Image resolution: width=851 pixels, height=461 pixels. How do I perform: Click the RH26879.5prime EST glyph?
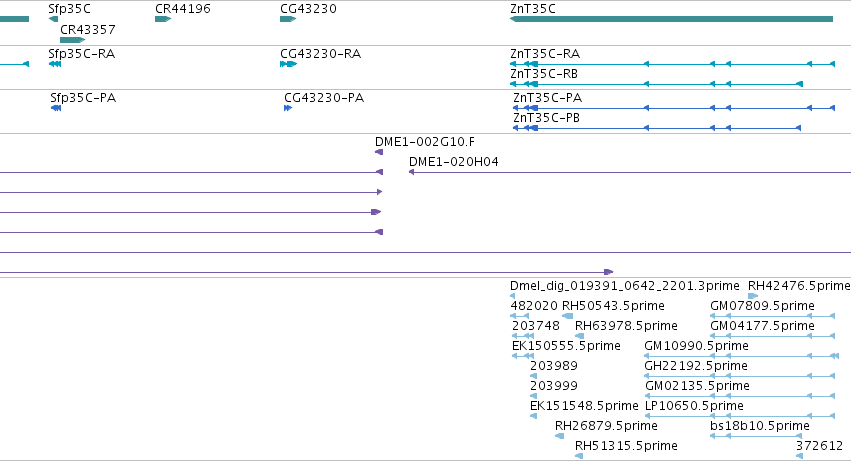[x=560, y=436]
